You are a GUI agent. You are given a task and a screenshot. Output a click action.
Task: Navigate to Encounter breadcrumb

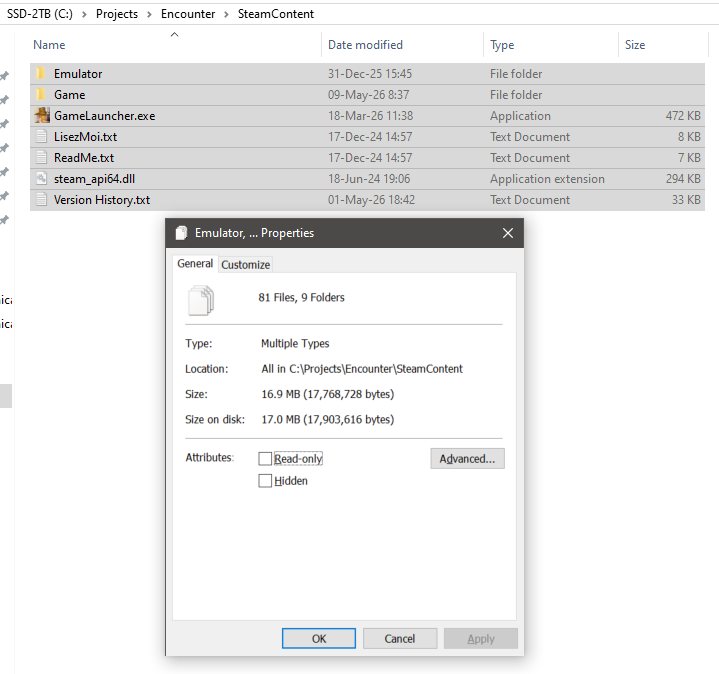pyautogui.click(x=188, y=14)
